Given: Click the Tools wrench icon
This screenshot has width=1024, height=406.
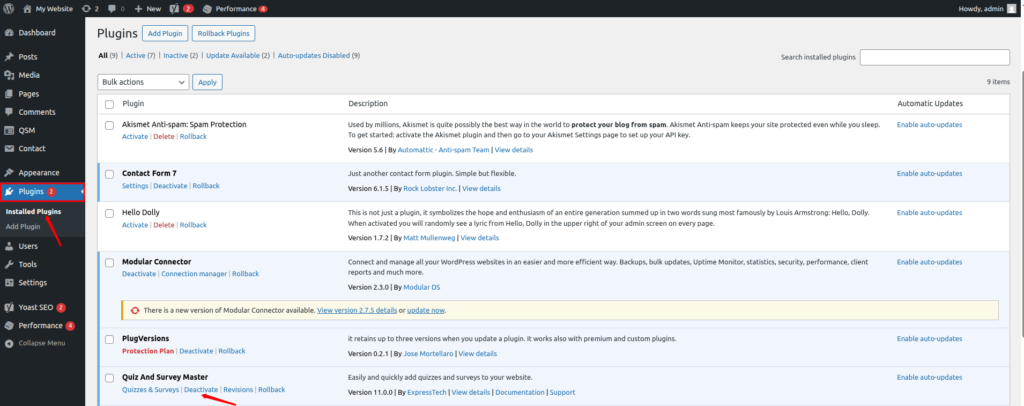Looking at the screenshot, I should pos(9,264).
